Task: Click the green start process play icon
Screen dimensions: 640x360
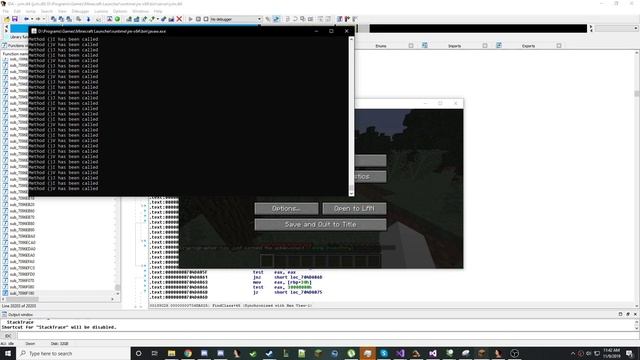Action: [190, 19]
